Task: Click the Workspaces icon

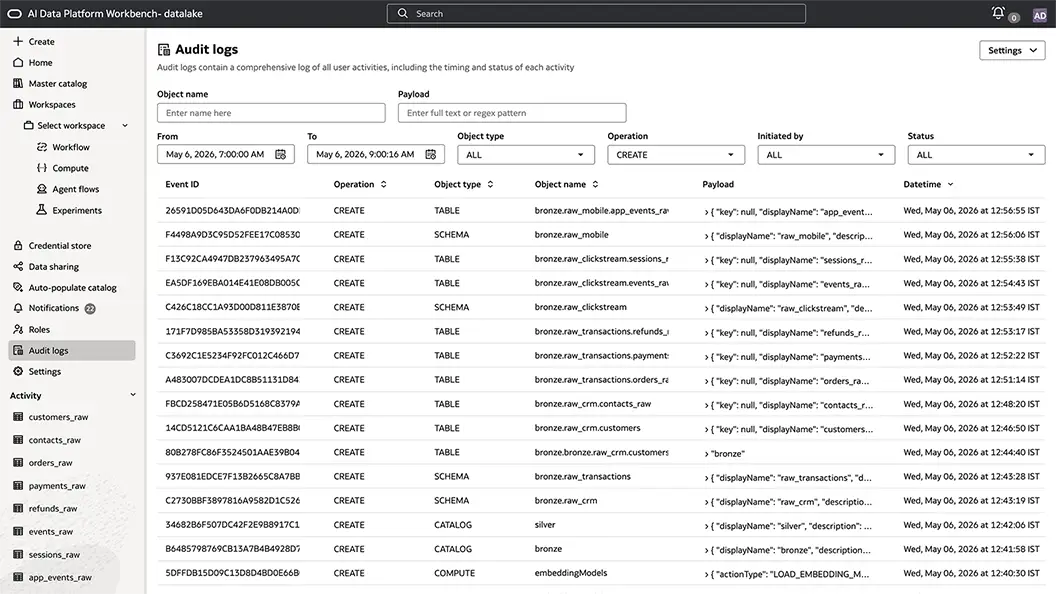Action: point(18,104)
